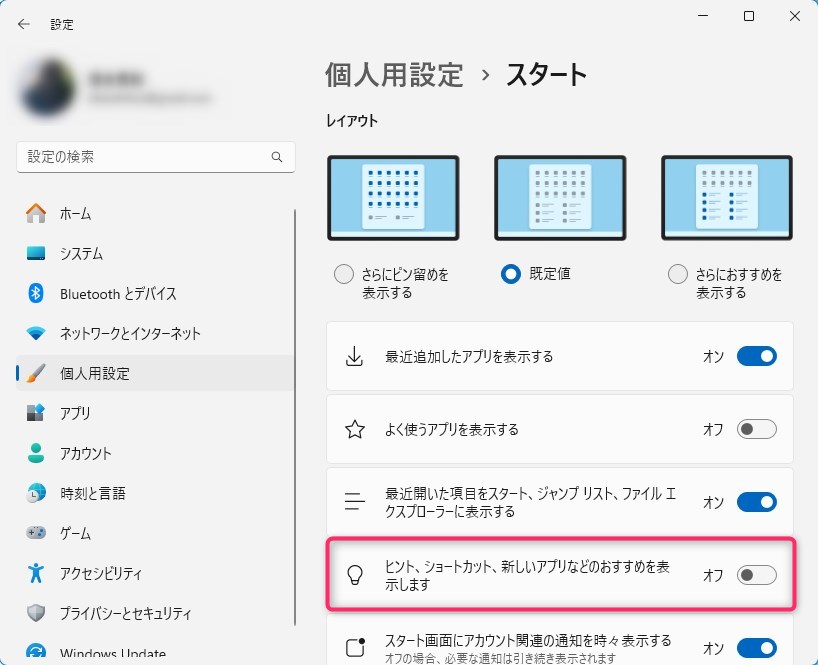Image resolution: width=818 pixels, height=665 pixels.
Task: Turn off 最近追加したアプリを表示する toggle
Action: click(x=756, y=357)
